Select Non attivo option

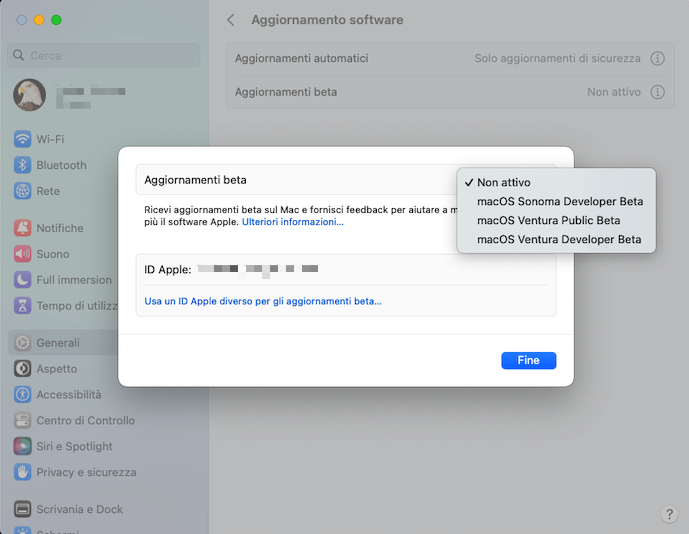556,182
